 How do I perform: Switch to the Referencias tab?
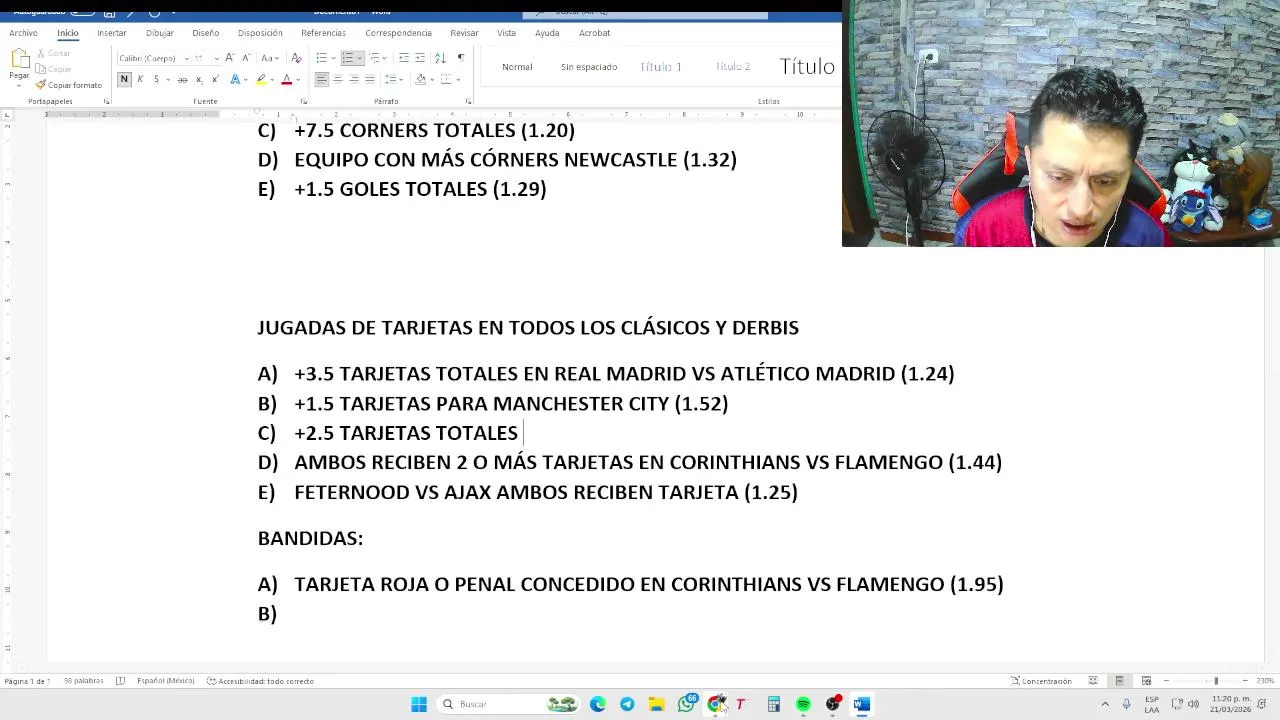(x=323, y=33)
